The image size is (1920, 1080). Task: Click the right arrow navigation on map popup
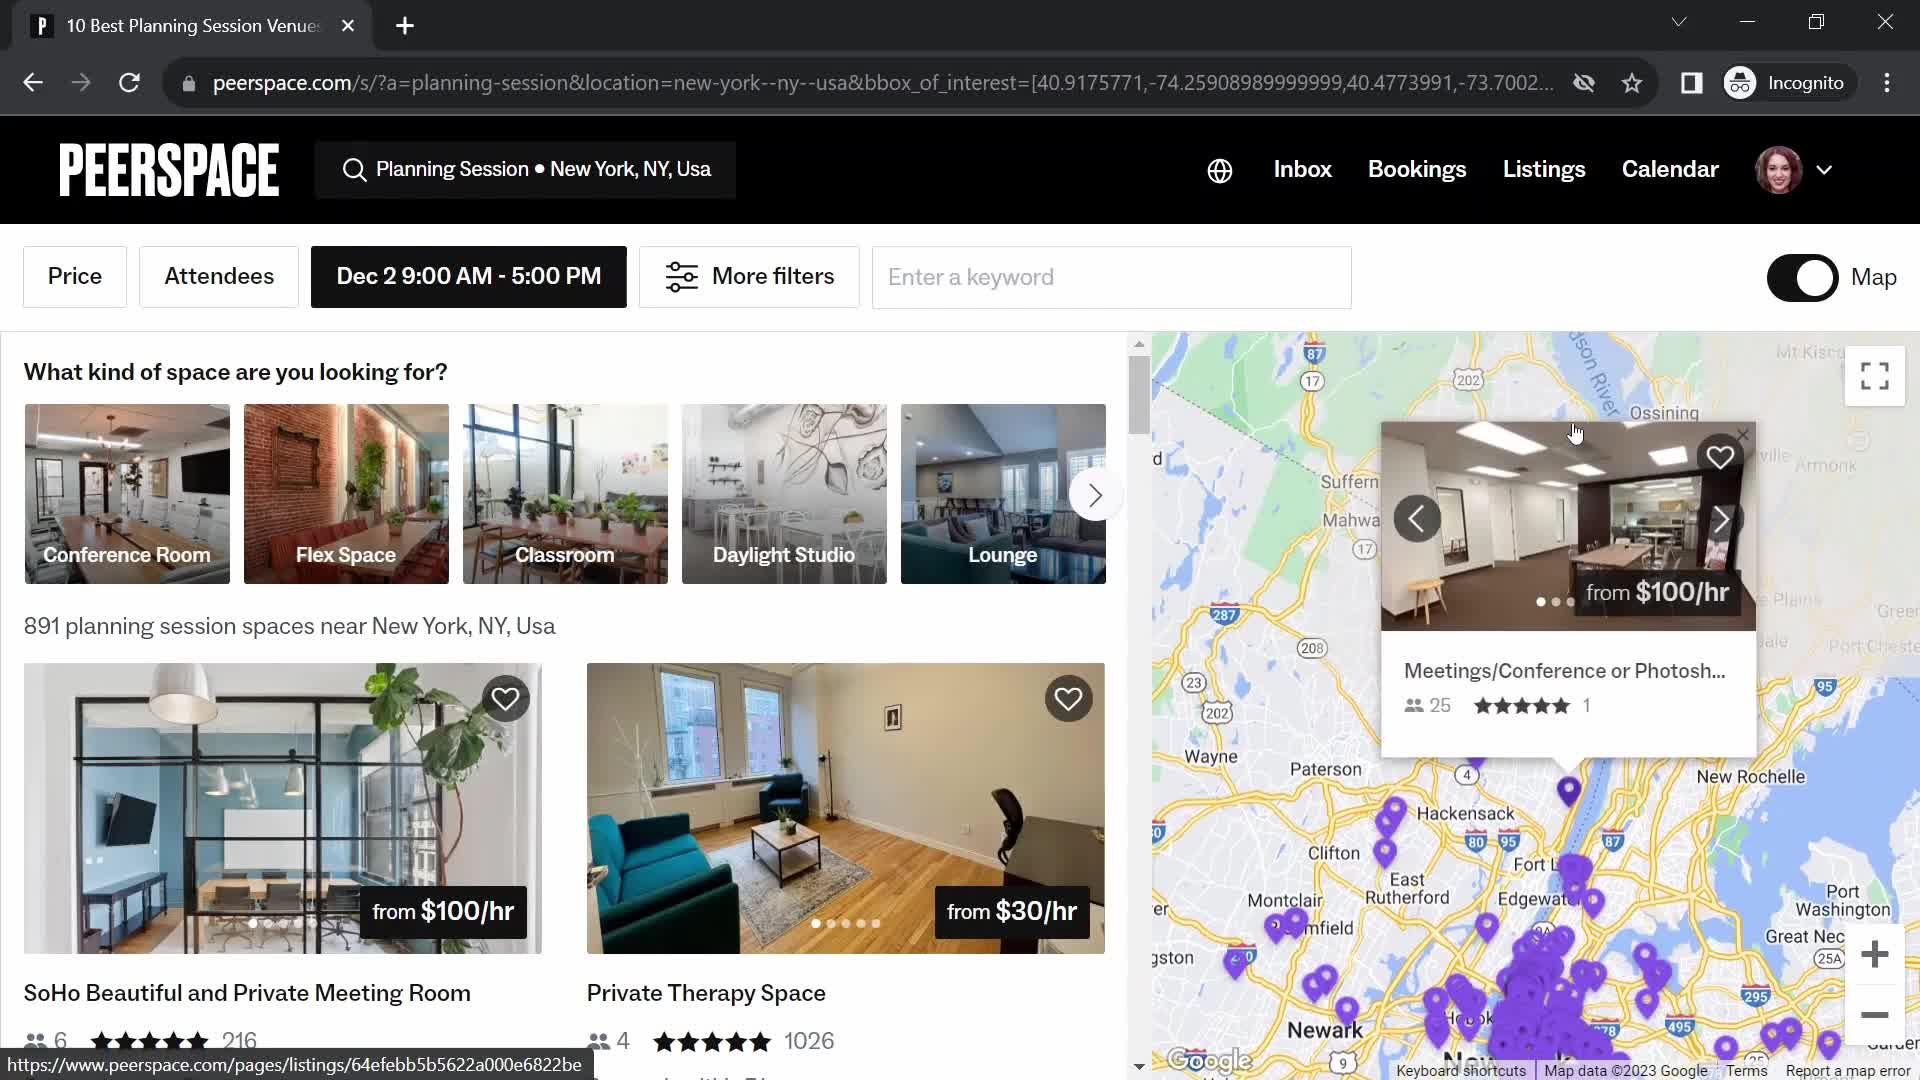pos(1724,518)
